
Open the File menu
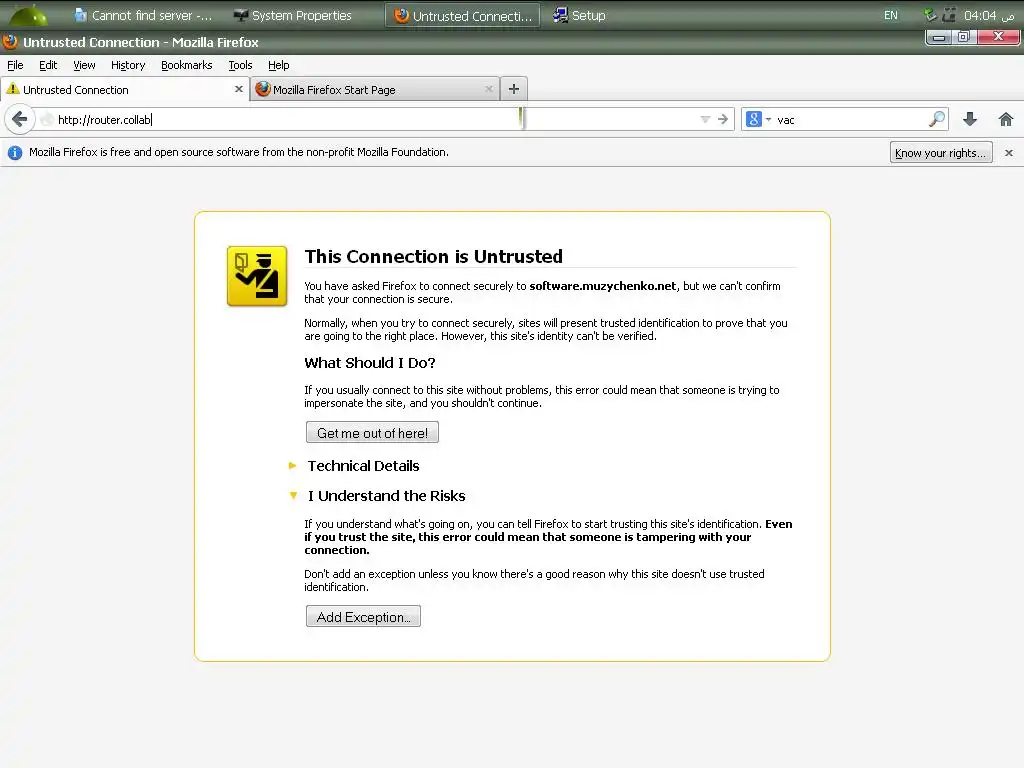[x=15, y=65]
